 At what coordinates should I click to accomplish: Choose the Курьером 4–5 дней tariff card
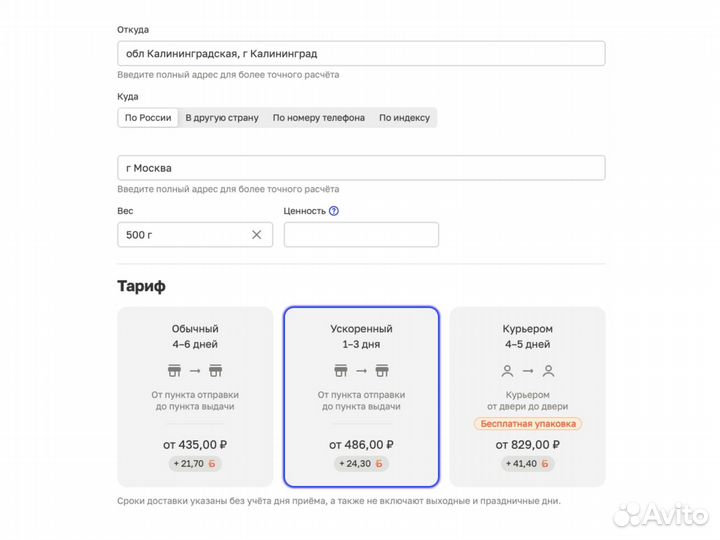pos(528,397)
